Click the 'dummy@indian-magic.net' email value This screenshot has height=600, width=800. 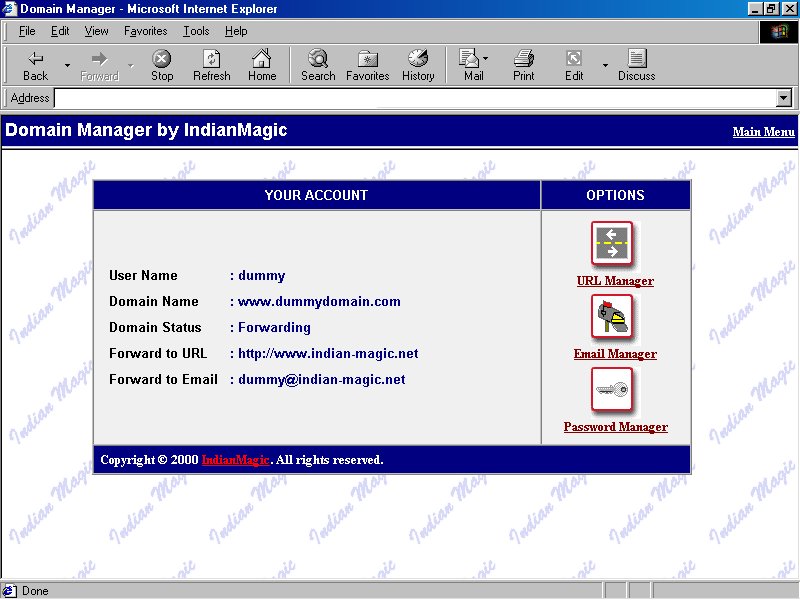(x=321, y=380)
